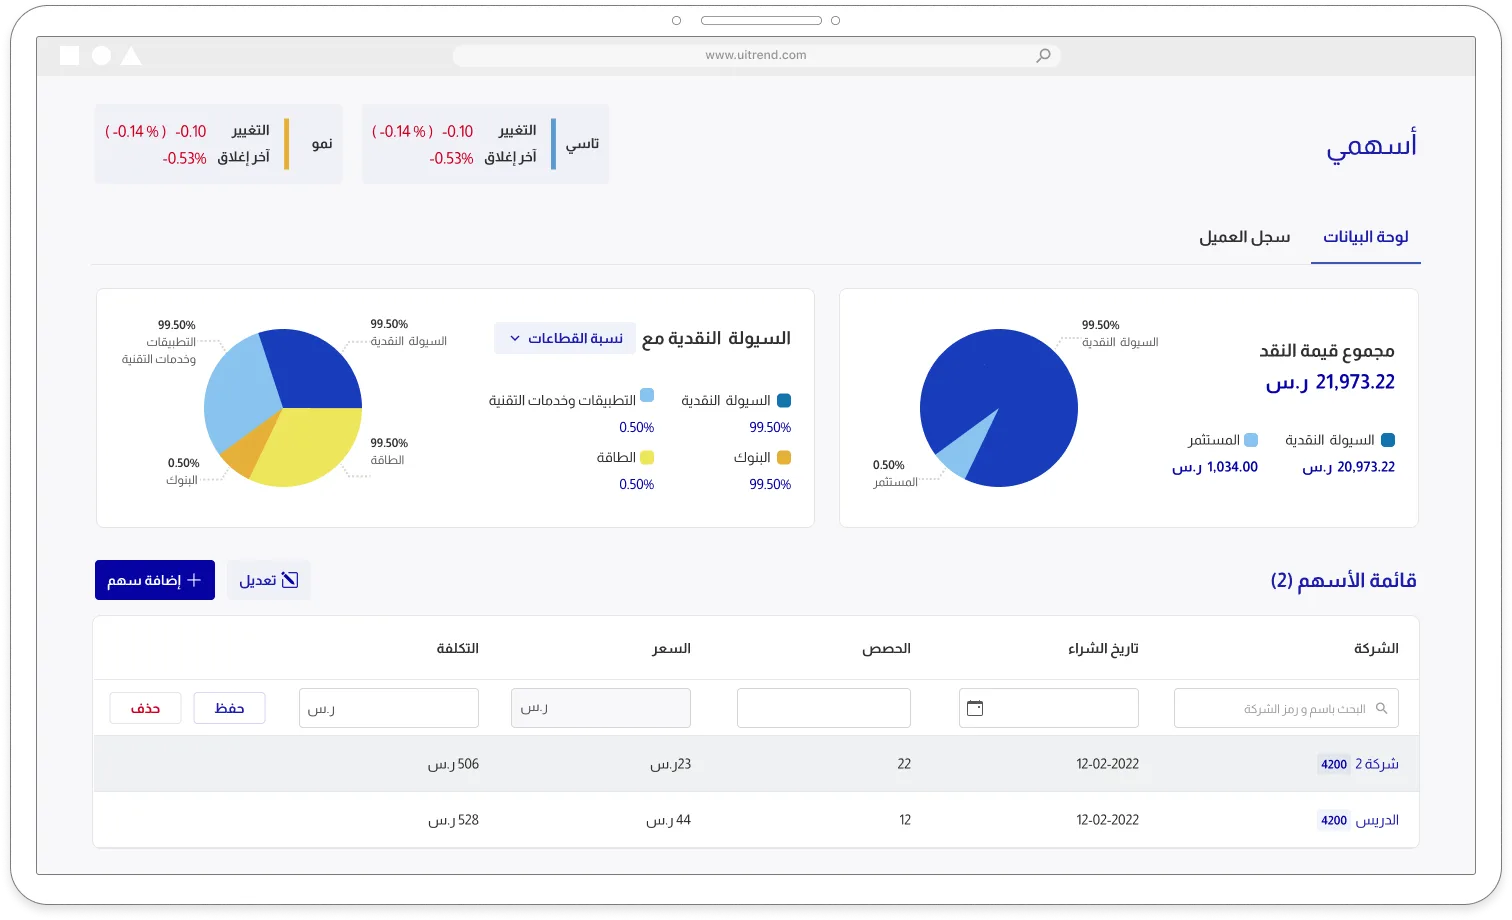Click the orange البنوك legend swatch

[784, 457]
